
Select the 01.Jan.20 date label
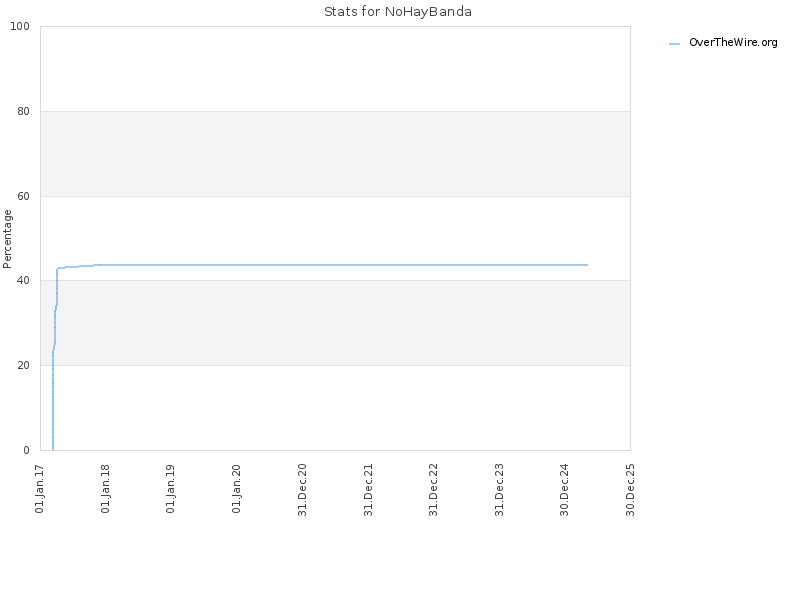click(x=236, y=489)
